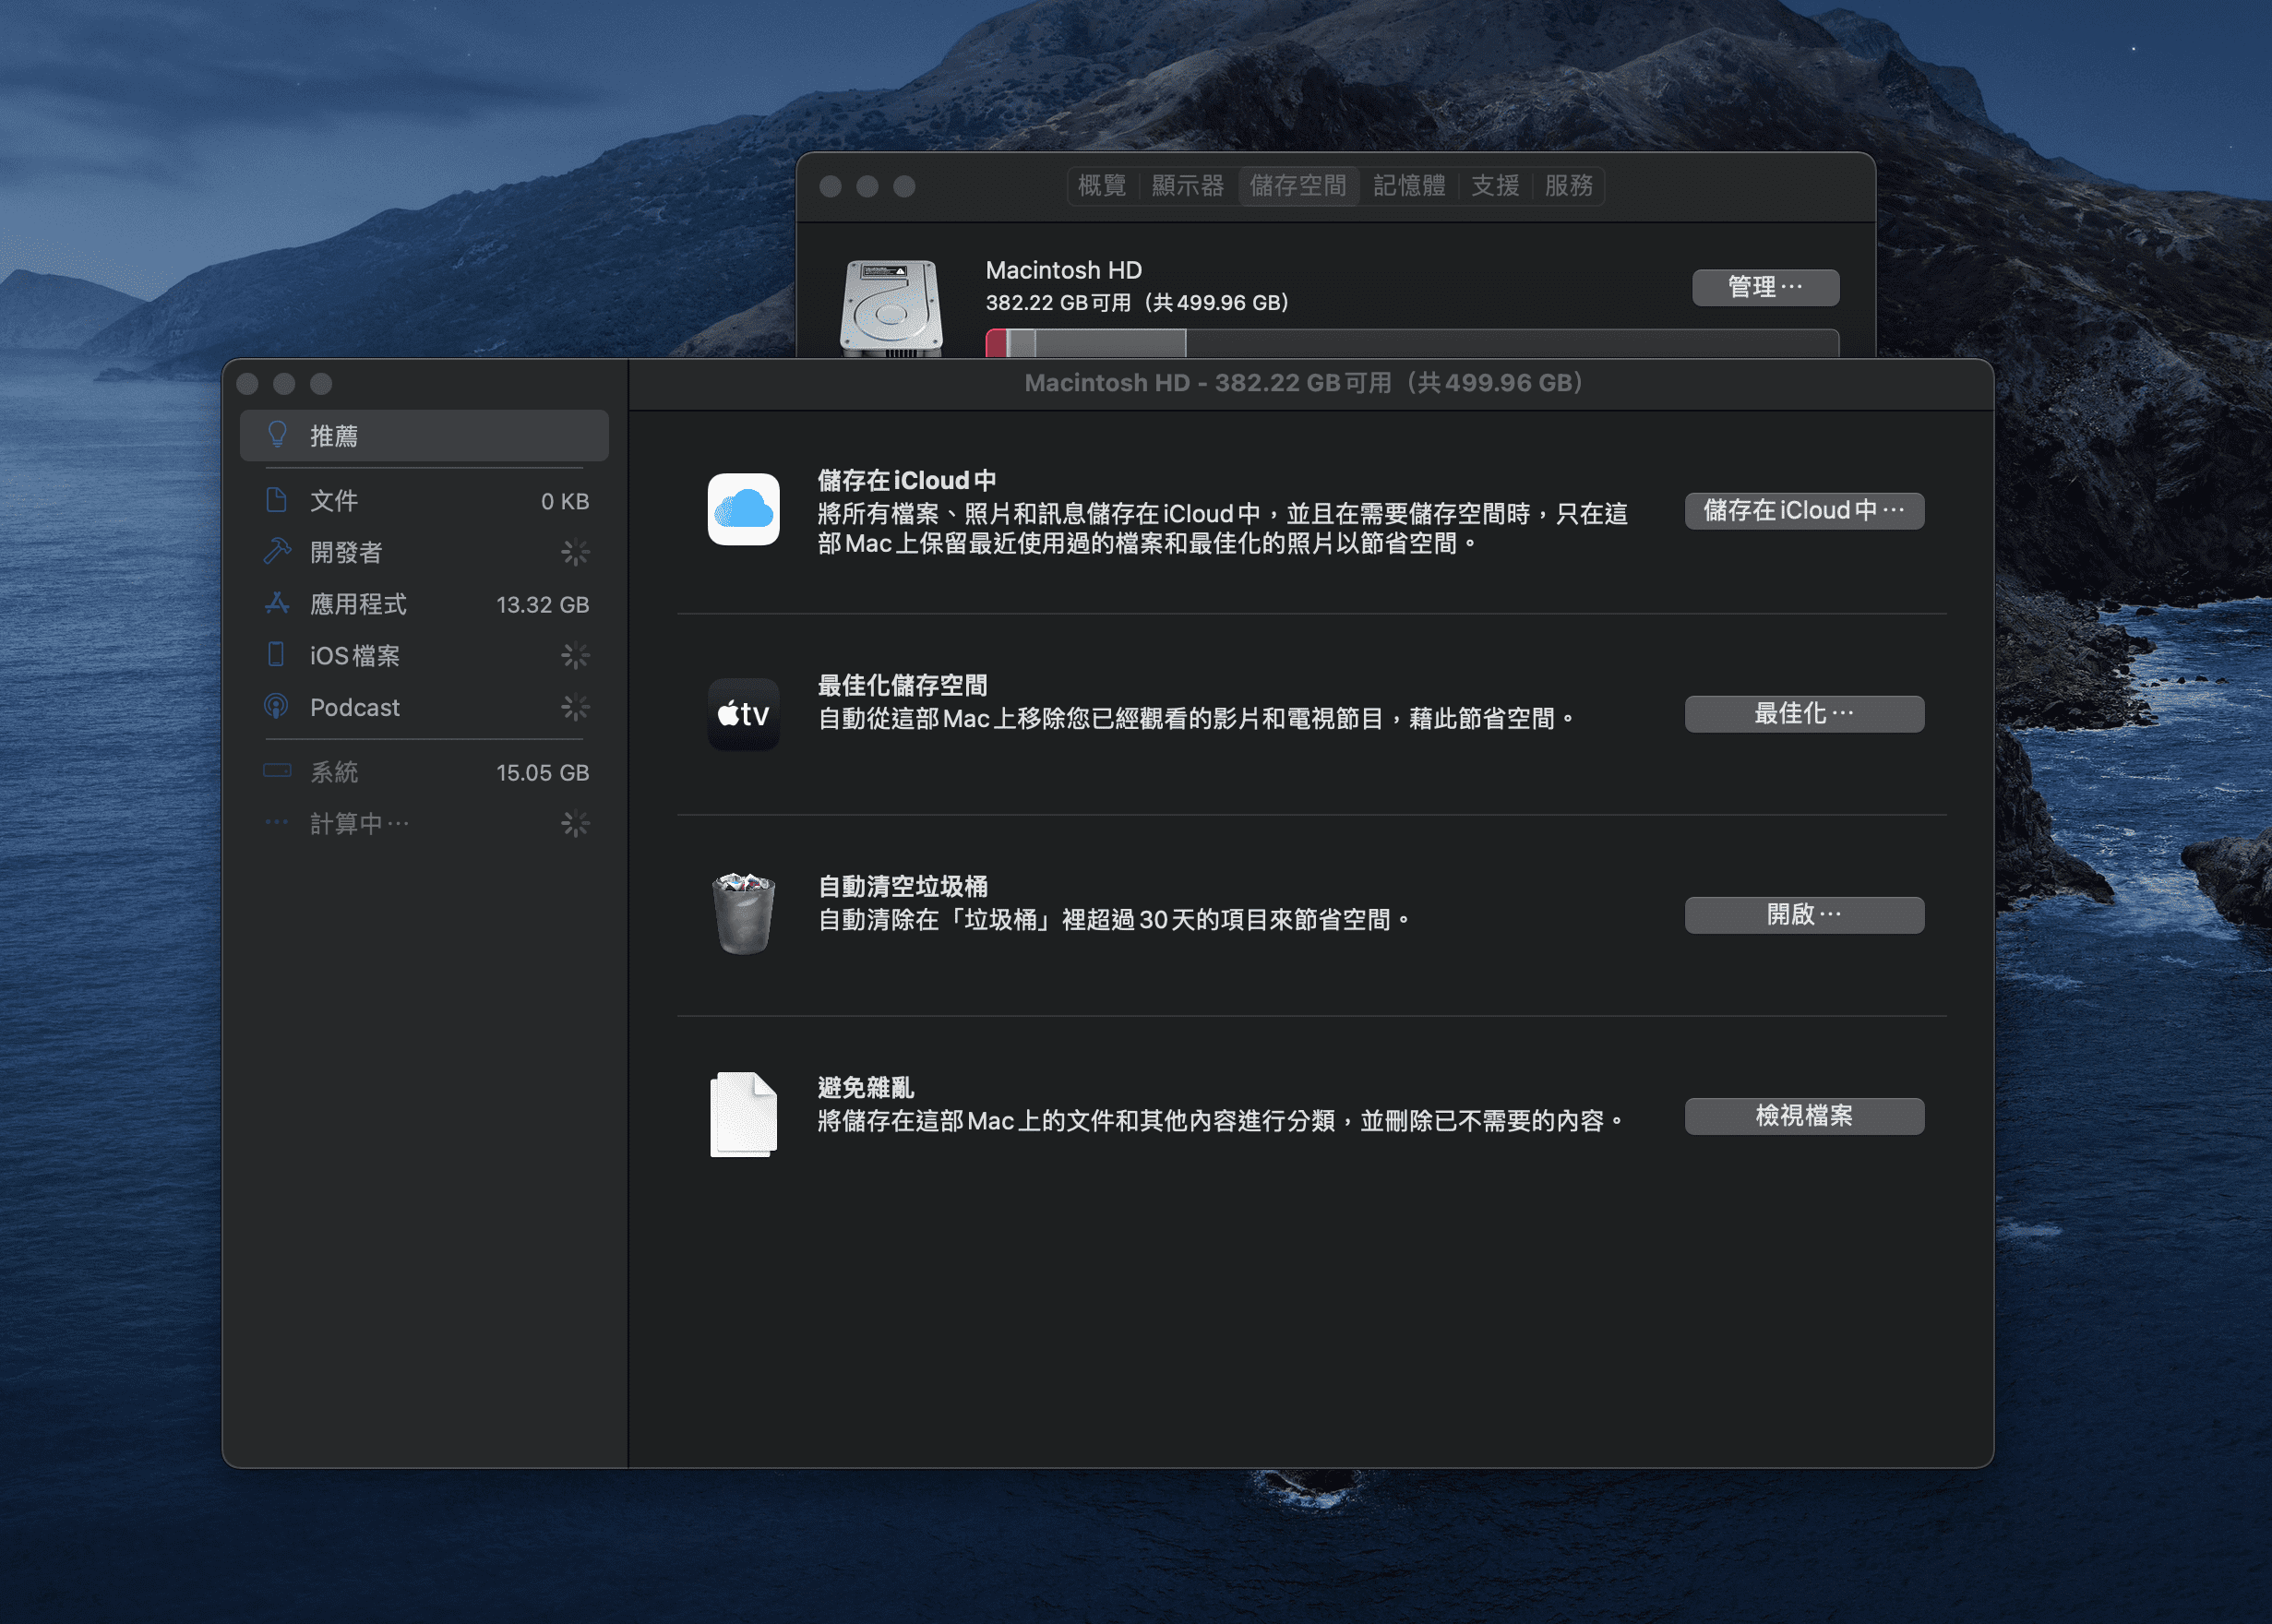Click the Macintosh HD disk icon

coord(891,308)
